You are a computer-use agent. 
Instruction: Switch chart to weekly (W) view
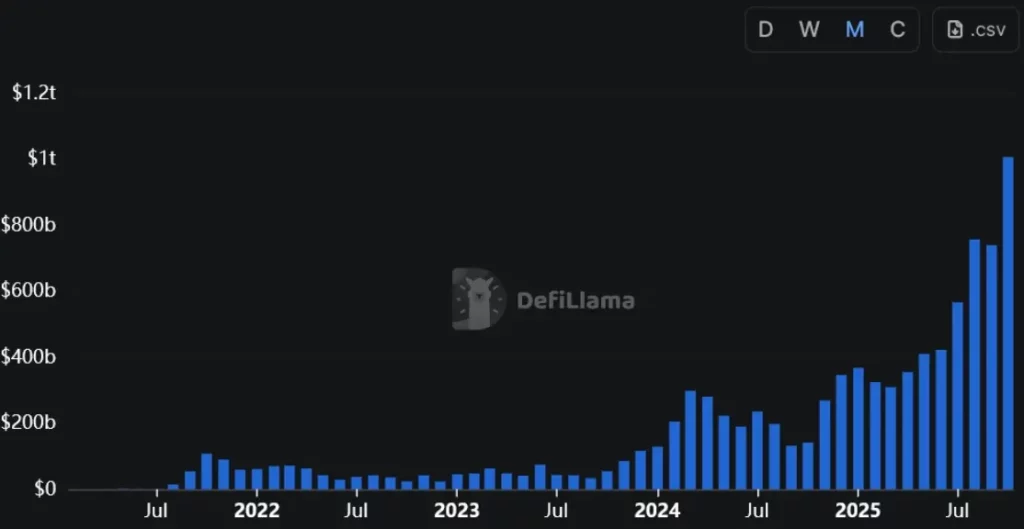809,30
